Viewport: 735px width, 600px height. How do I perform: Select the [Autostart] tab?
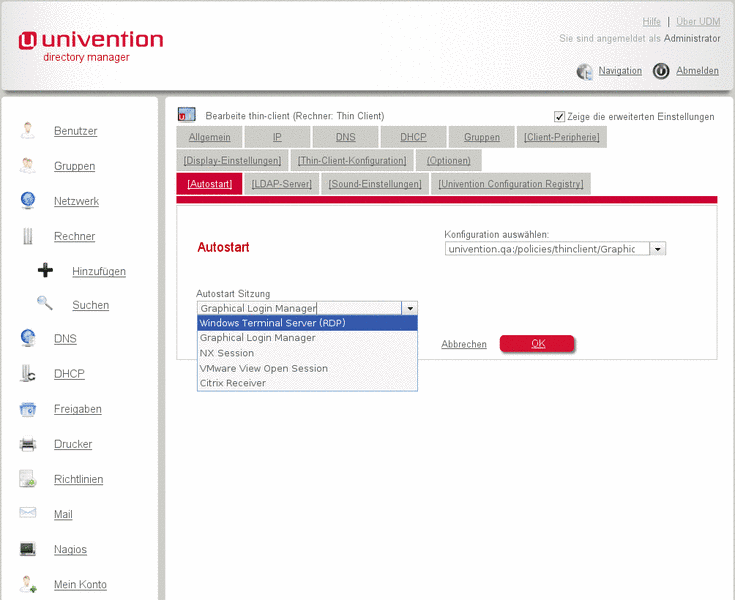210,184
